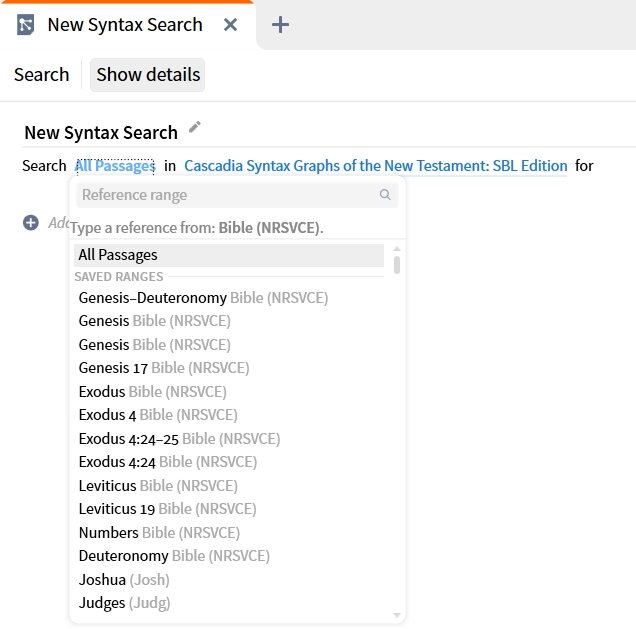Image resolution: width=636 pixels, height=629 pixels.
Task: Select Joshua (Josh) range
Action: point(229,580)
